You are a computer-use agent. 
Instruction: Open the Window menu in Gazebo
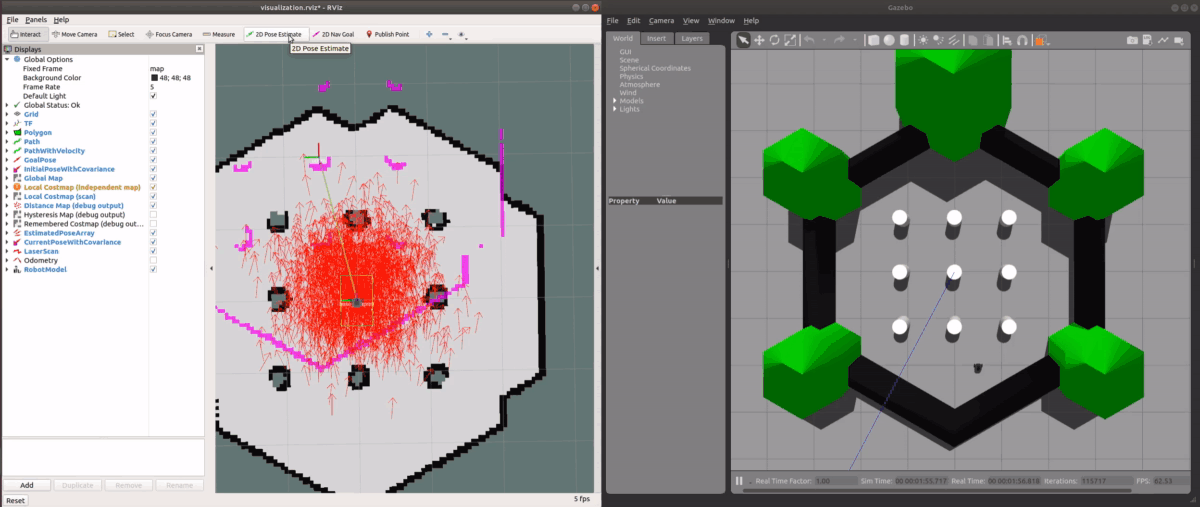[721, 20]
